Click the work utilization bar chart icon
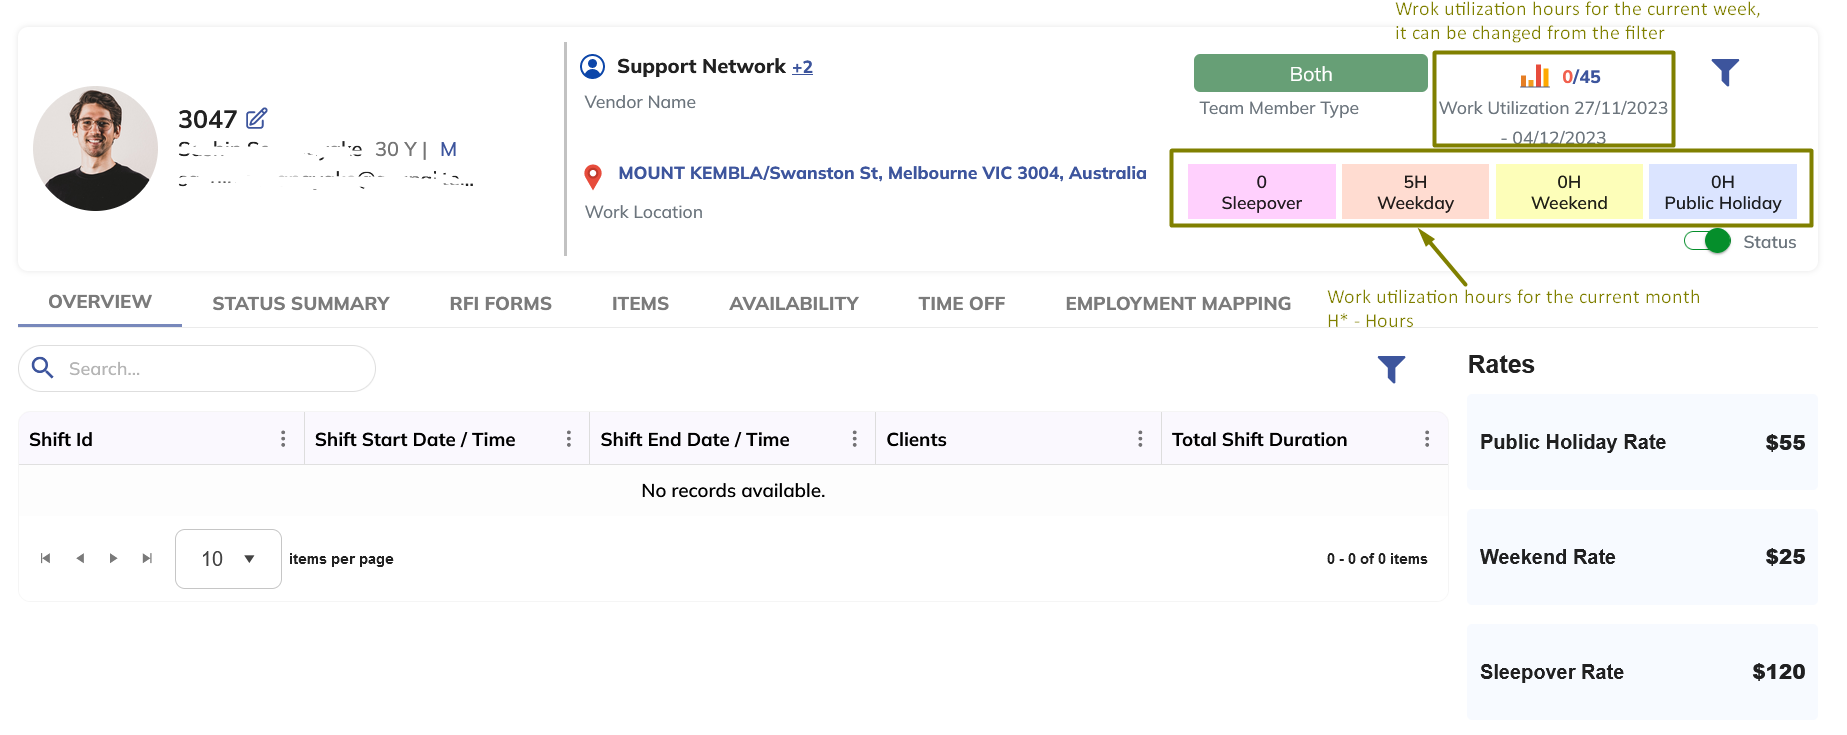This screenshot has height=735, width=1847. [1534, 77]
